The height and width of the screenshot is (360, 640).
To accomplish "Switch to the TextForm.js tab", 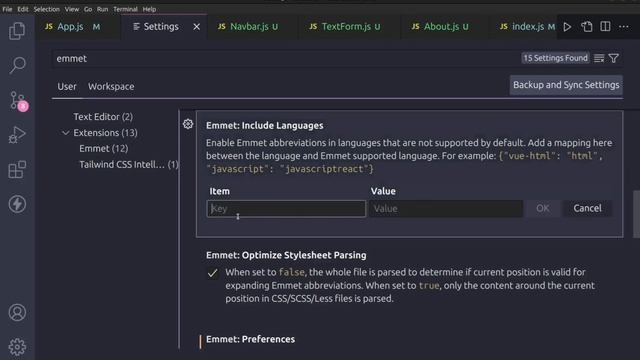I will click(345, 27).
